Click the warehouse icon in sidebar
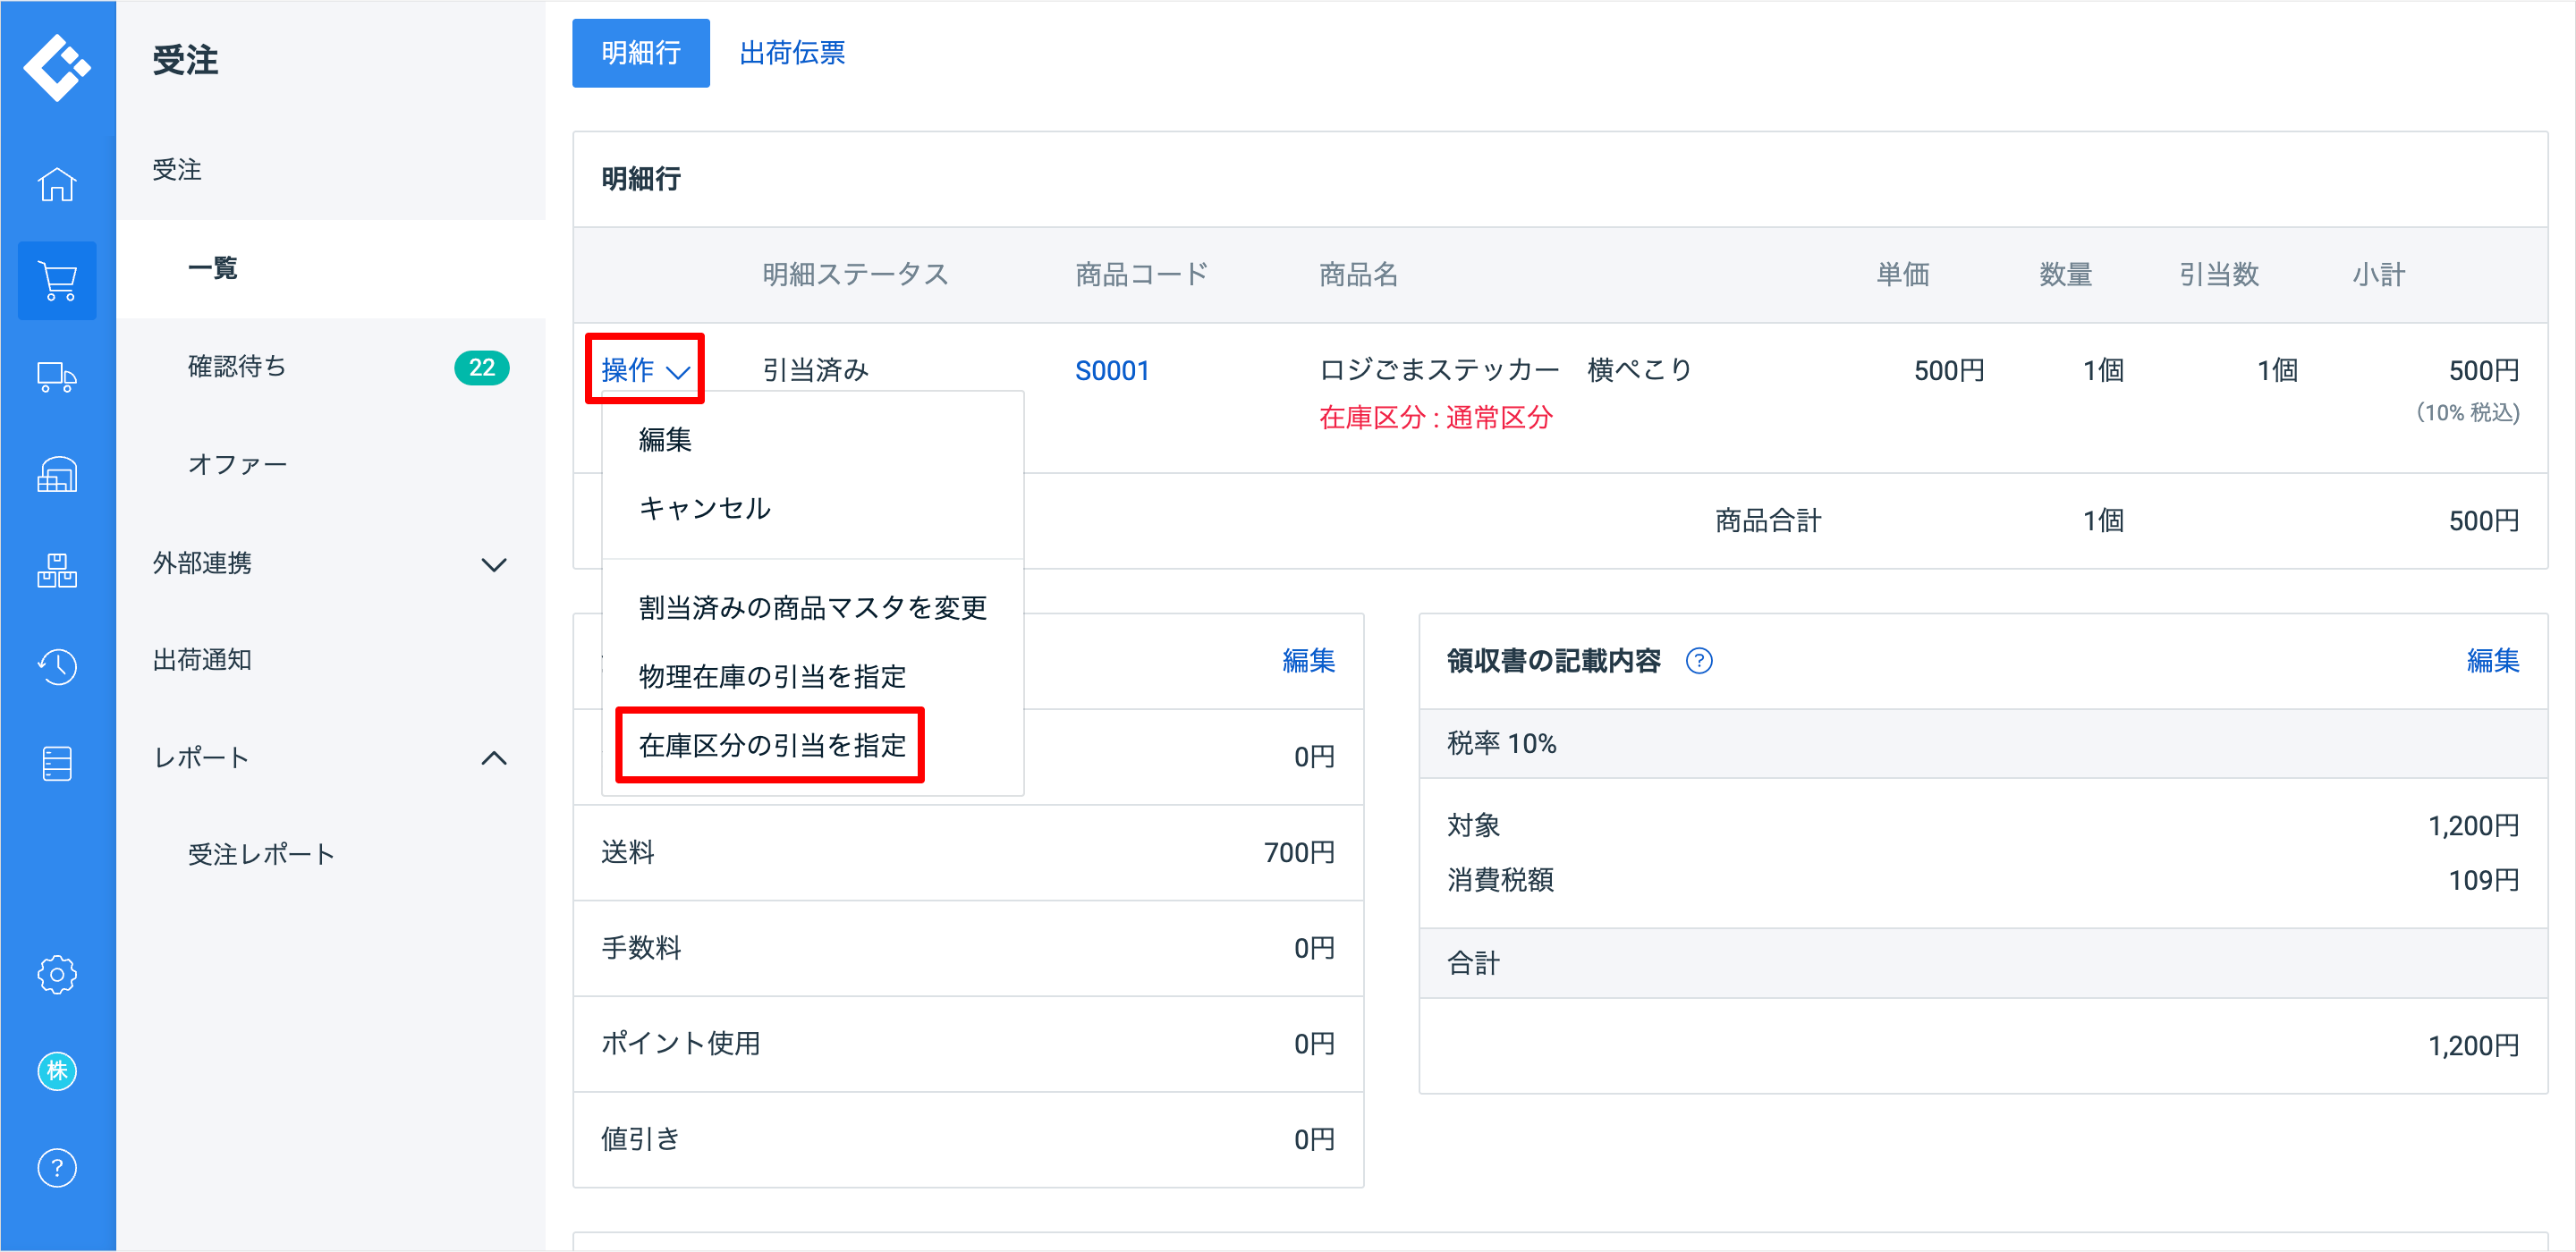This screenshot has width=2576, height=1252. tap(57, 474)
